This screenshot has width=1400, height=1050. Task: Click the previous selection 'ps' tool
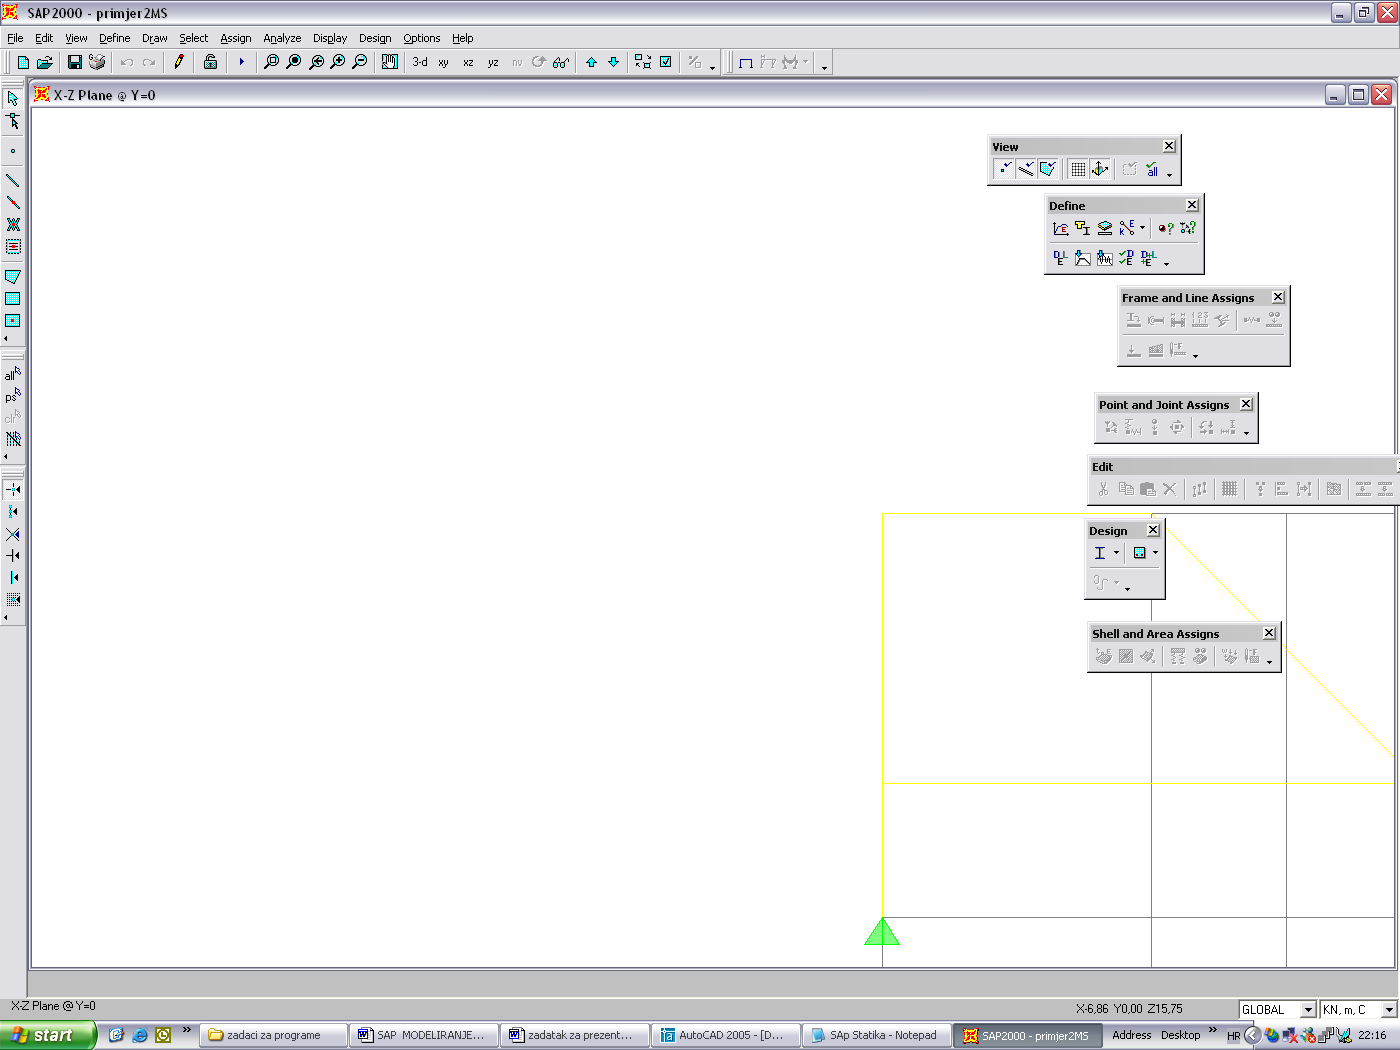[x=13, y=396]
